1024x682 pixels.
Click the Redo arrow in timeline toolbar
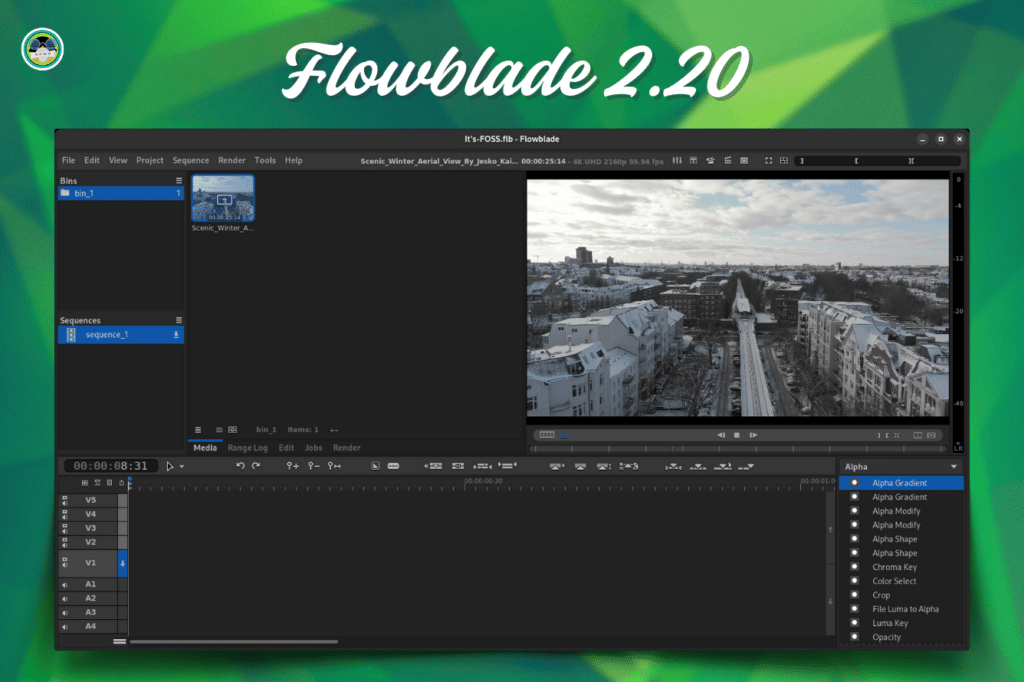click(256, 466)
